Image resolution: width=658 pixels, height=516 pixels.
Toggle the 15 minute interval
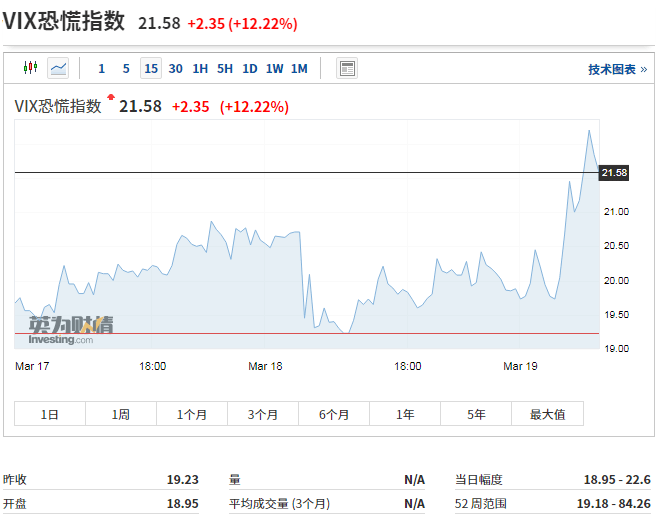(151, 68)
